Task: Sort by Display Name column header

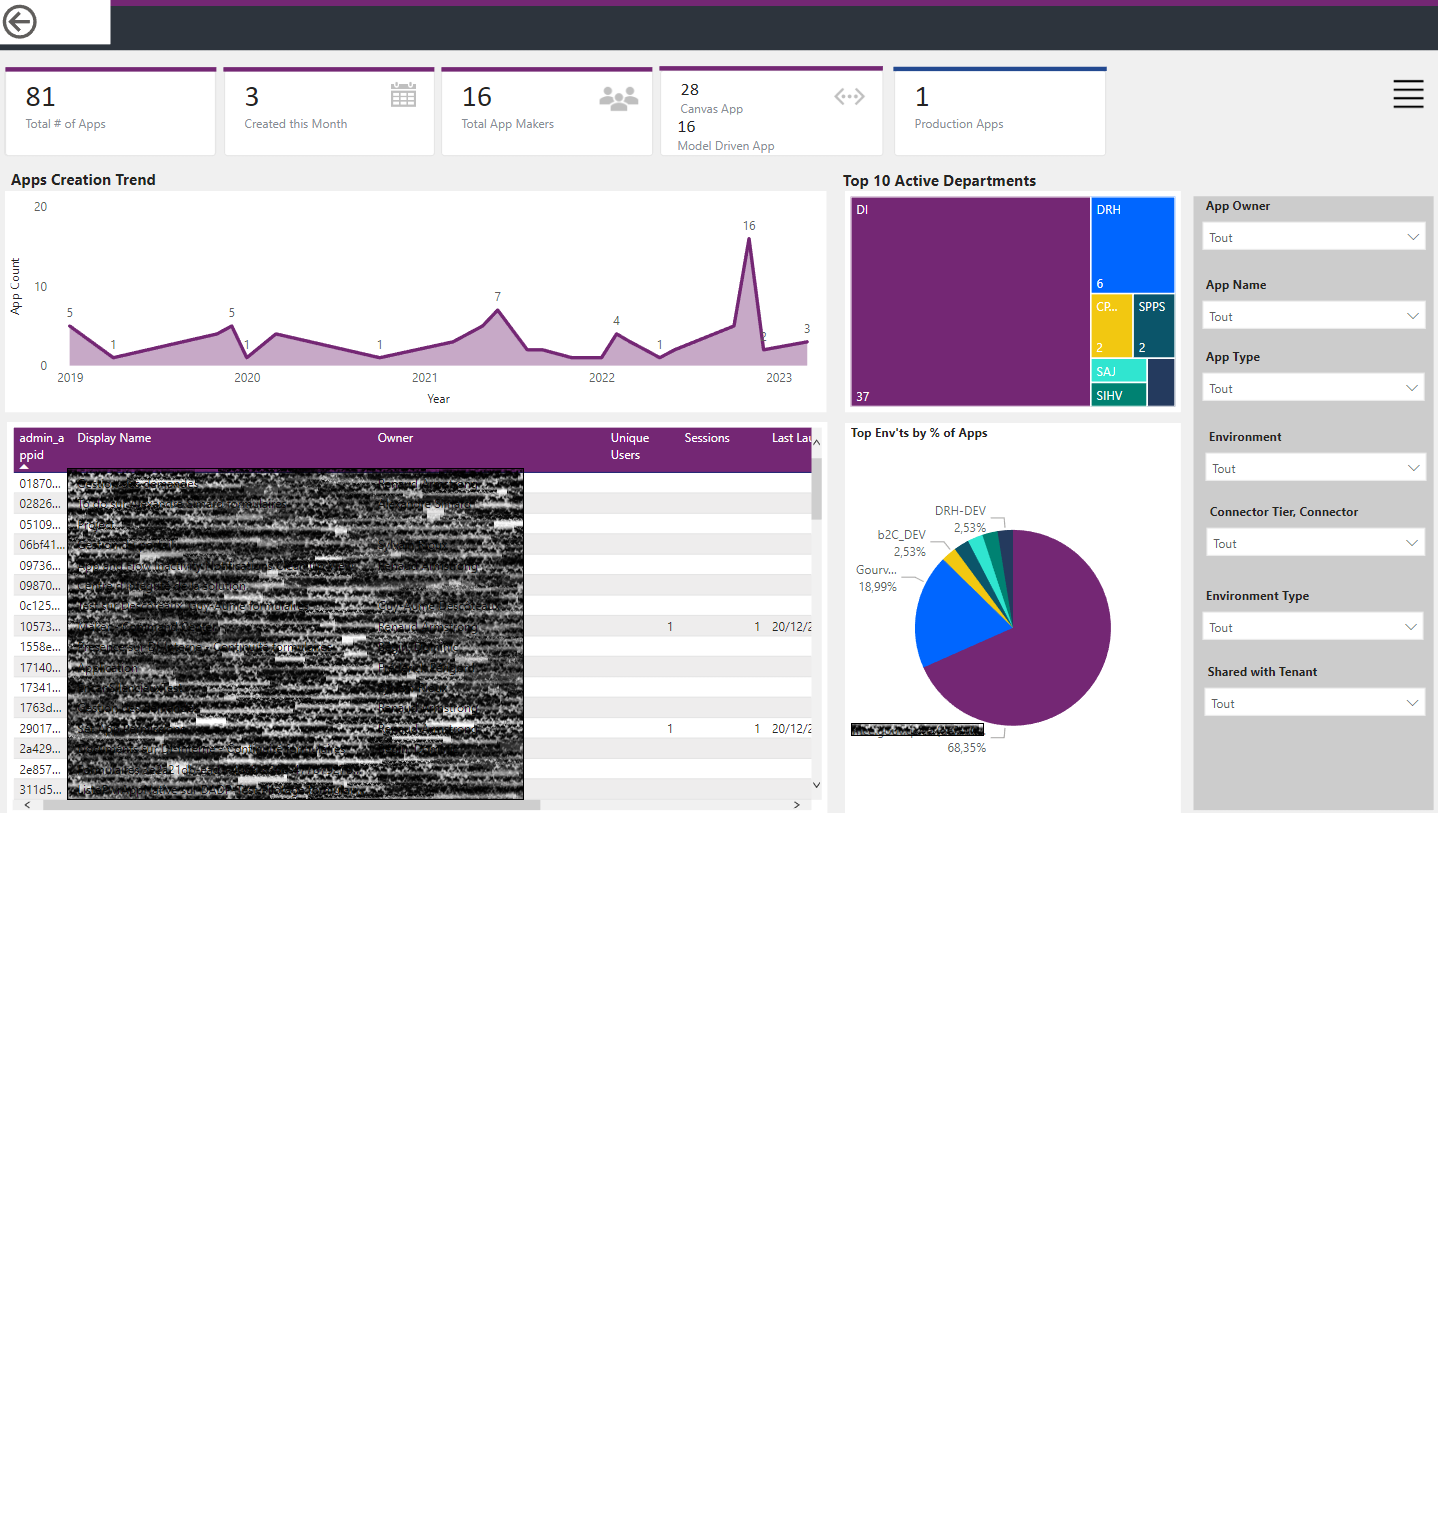Action: tap(114, 438)
